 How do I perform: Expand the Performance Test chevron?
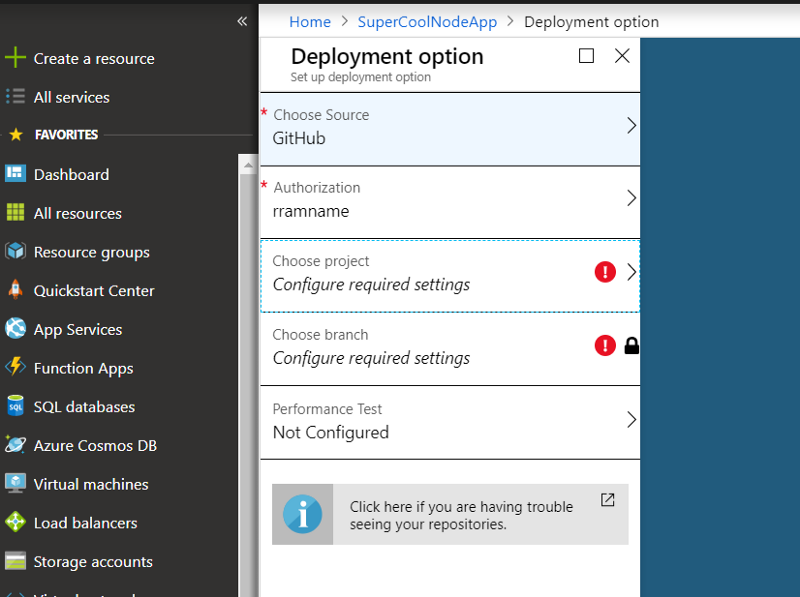[x=631, y=419]
